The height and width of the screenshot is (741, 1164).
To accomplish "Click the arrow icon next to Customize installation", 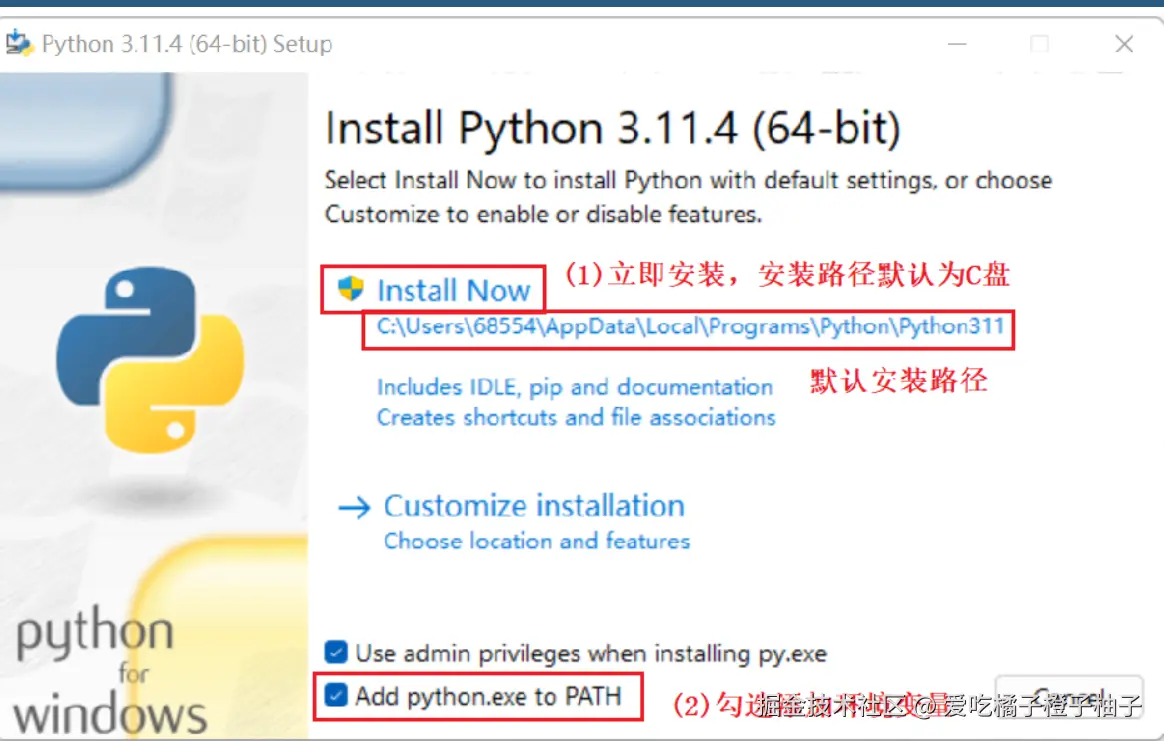I will pos(354,508).
